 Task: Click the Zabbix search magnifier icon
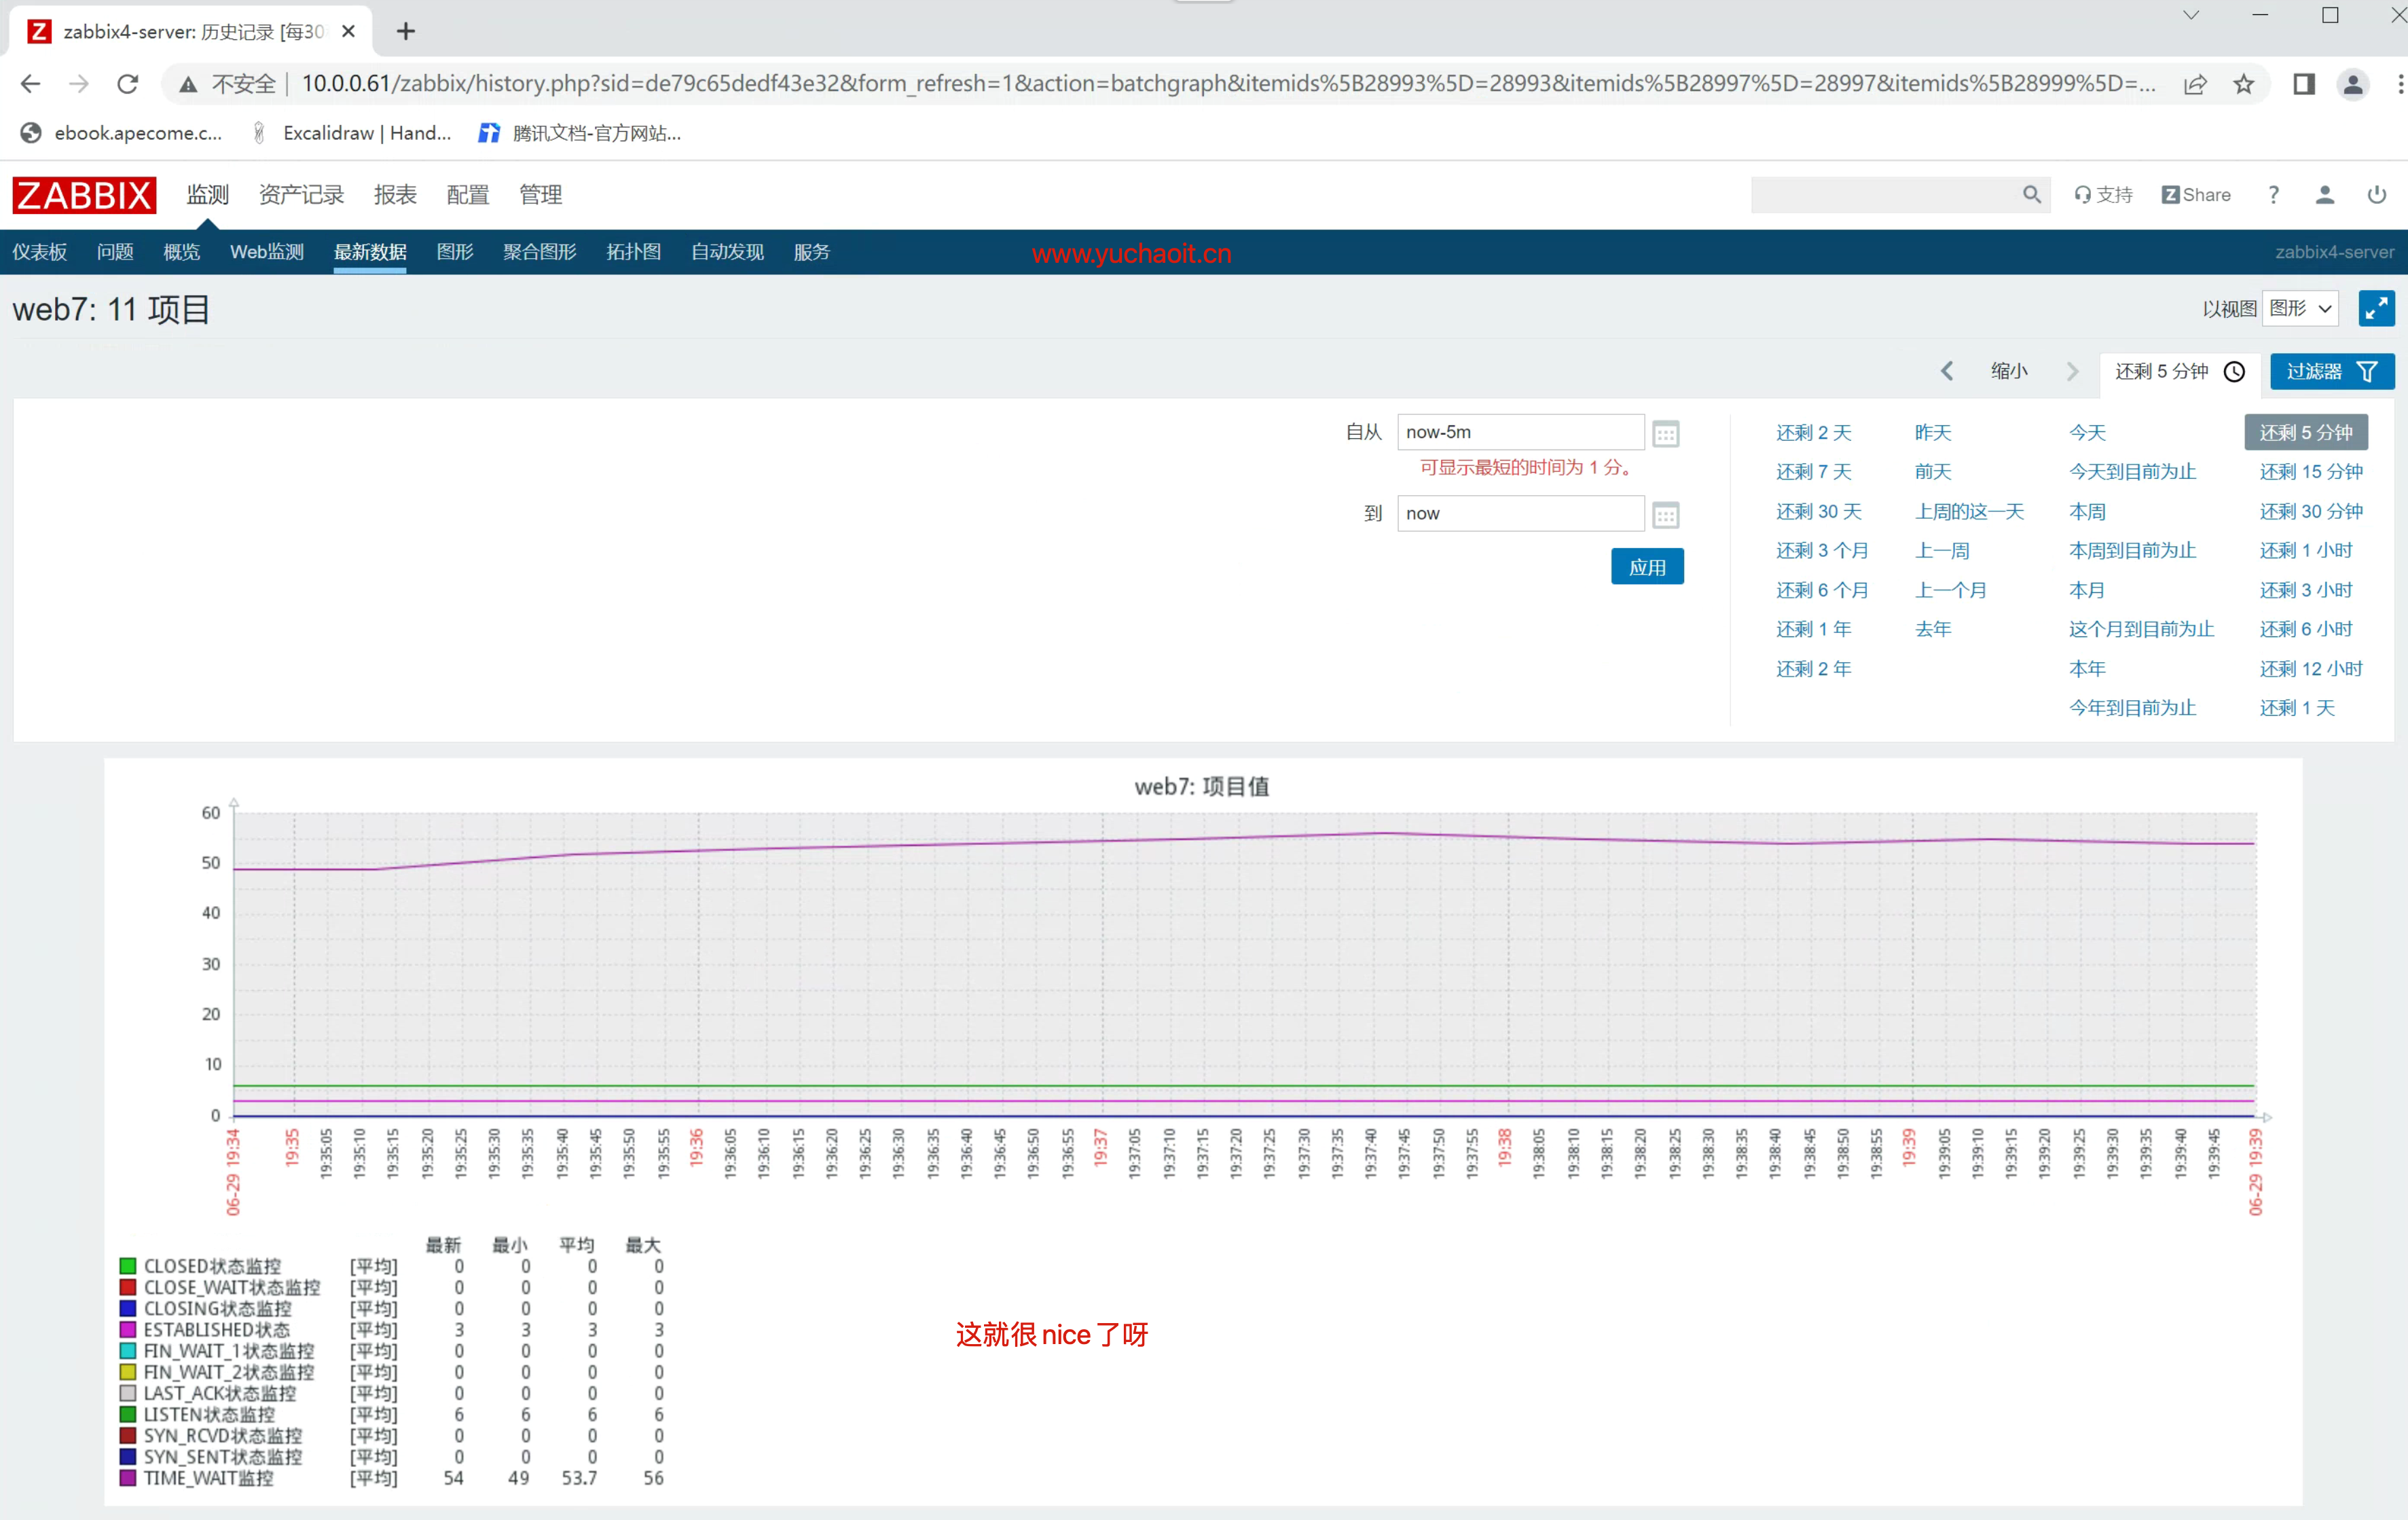pos(2031,195)
